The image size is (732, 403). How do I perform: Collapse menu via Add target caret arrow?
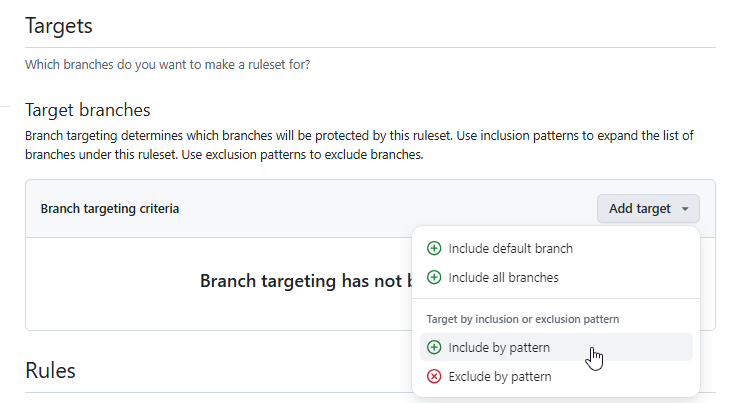click(x=685, y=209)
